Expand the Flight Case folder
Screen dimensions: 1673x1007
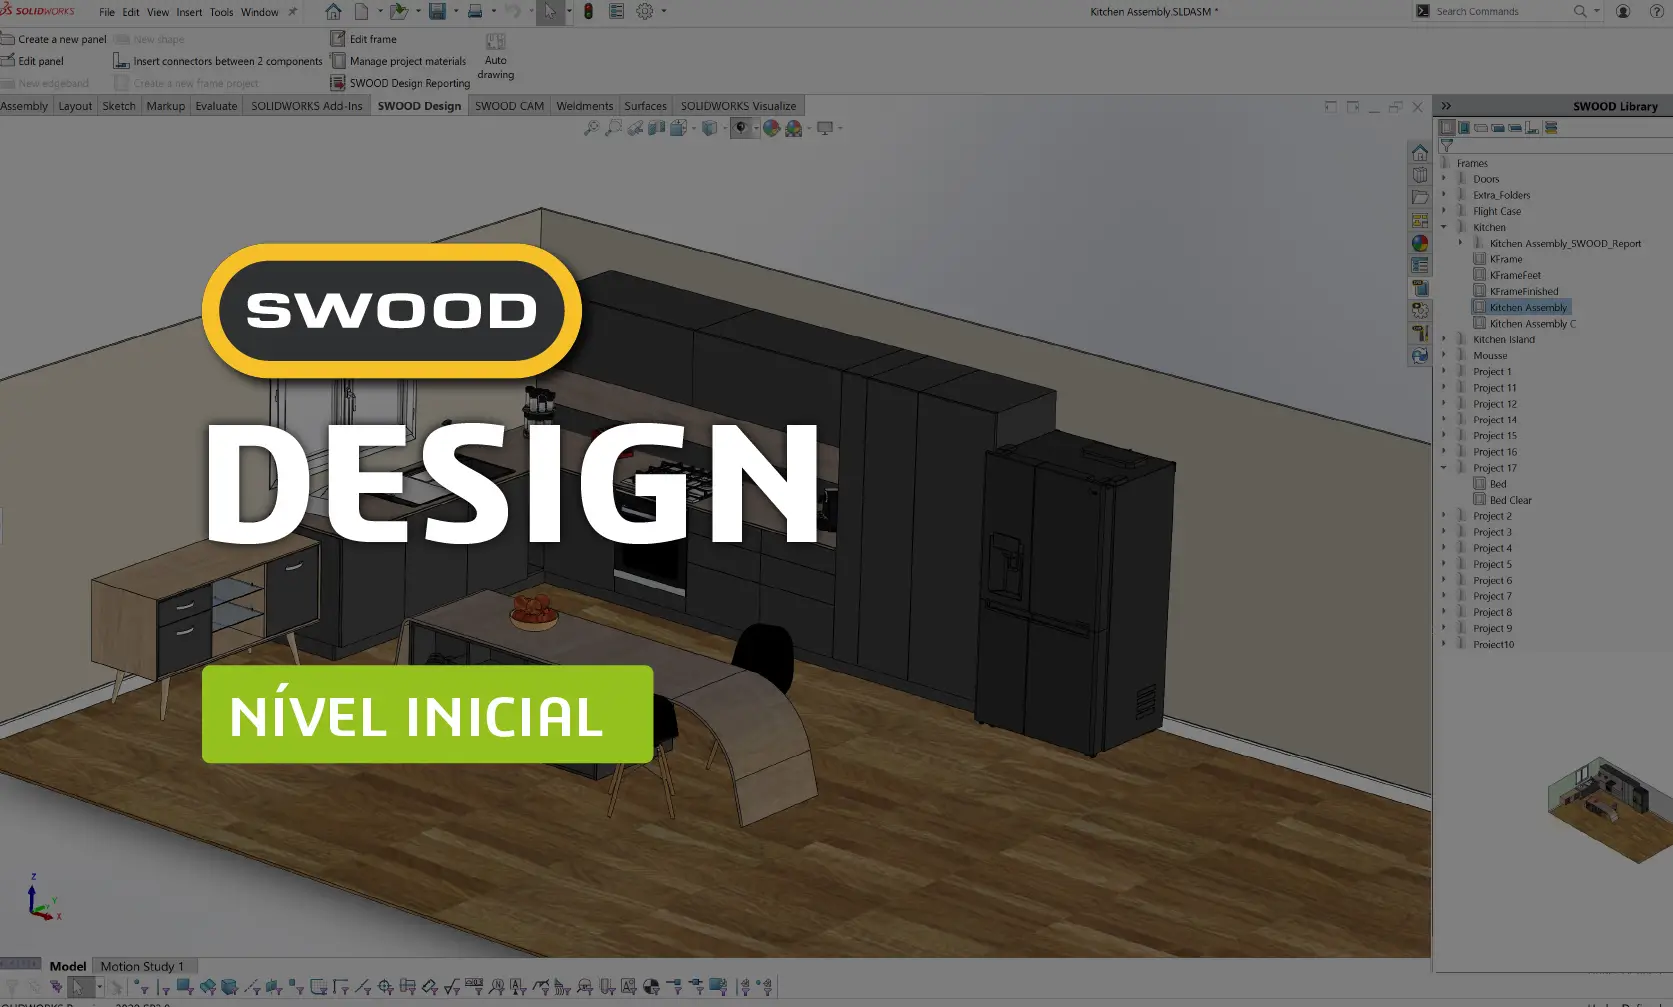pos(1444,211)
